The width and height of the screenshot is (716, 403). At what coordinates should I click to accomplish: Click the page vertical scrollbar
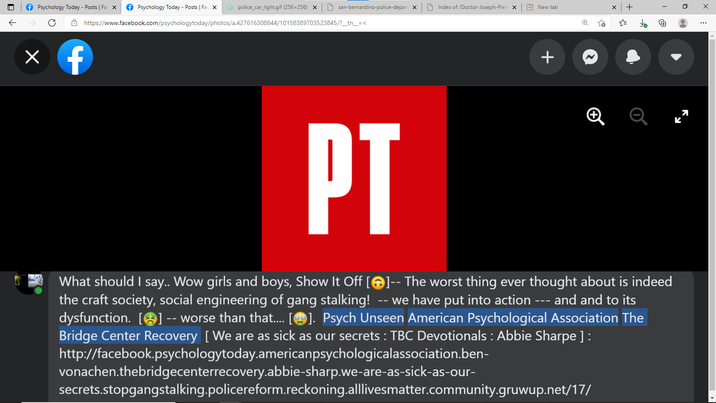(x=712, y=217)
